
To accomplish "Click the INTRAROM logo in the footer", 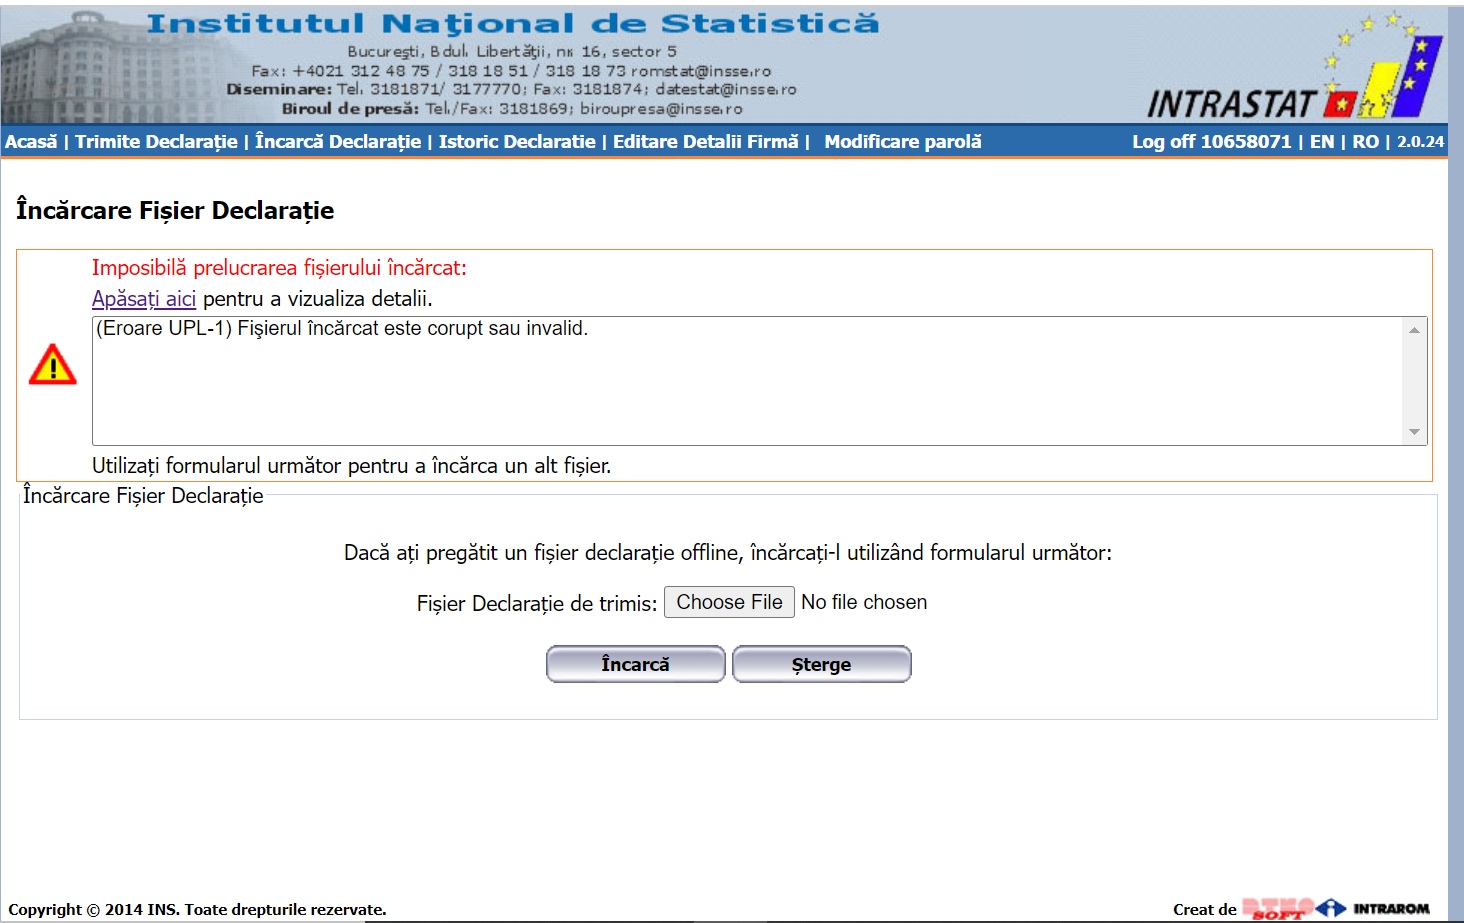I will tap(1373, 908).
